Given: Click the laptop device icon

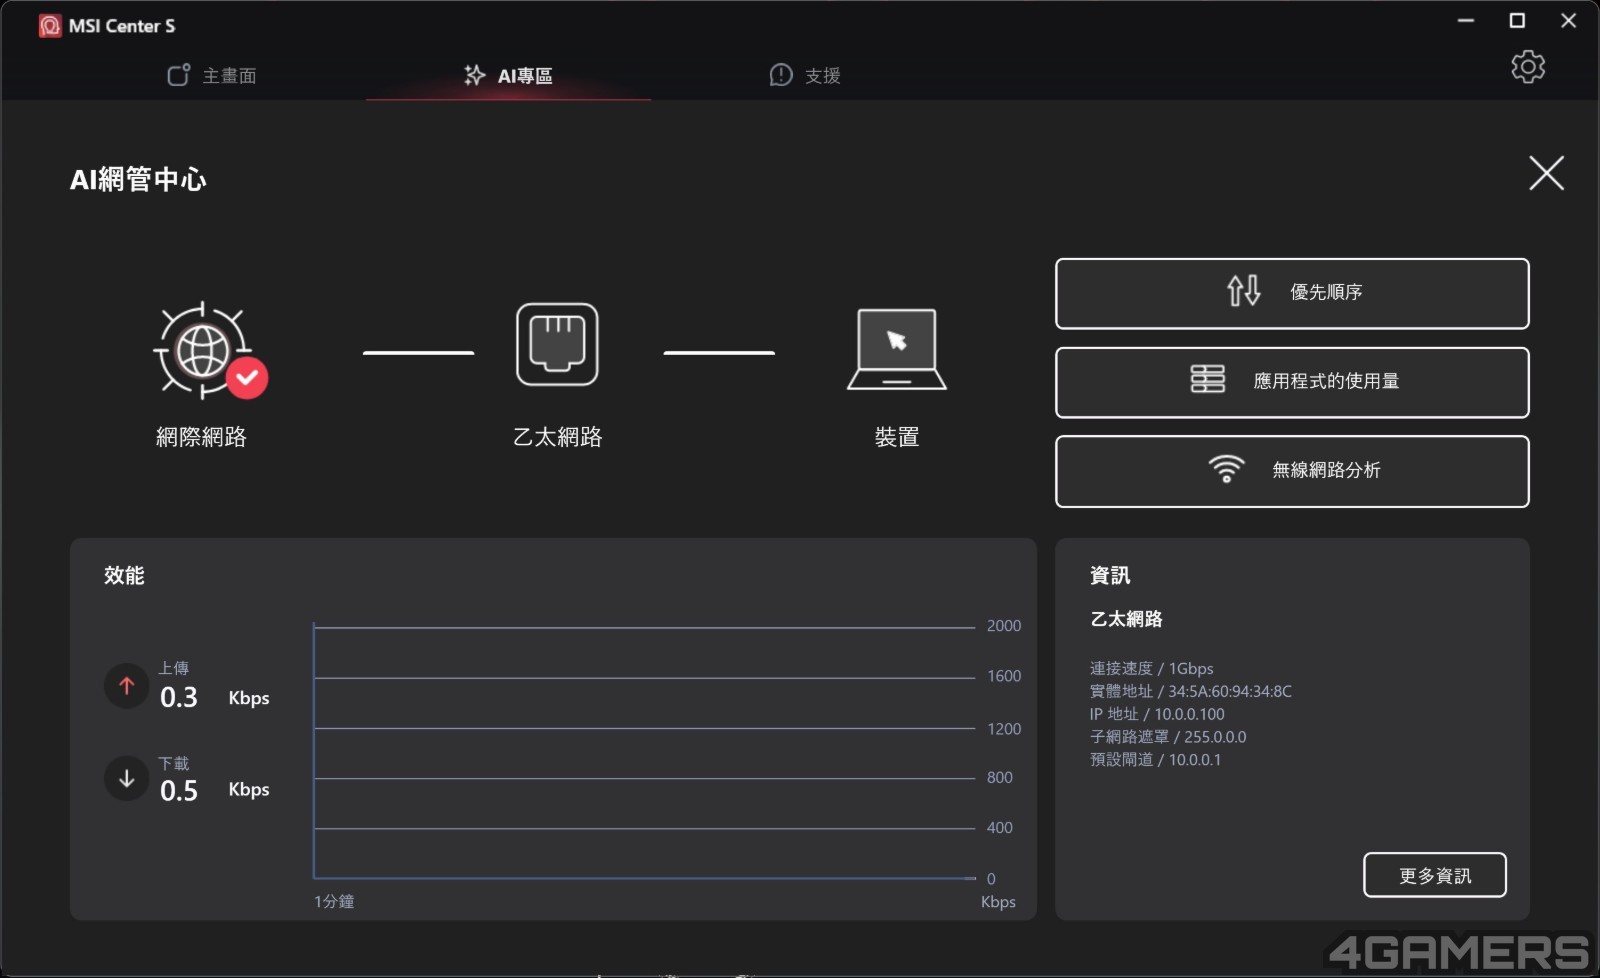Looking at the screenshot, I should point(897,349).
